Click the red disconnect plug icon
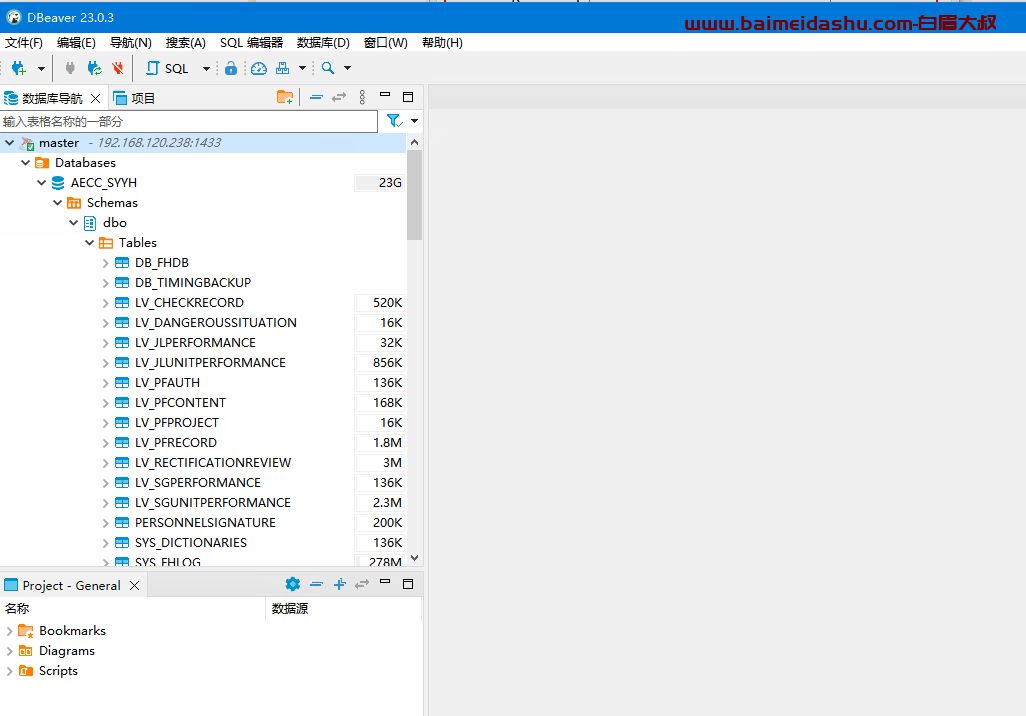The image size is (1026, 716). point(118,68)
